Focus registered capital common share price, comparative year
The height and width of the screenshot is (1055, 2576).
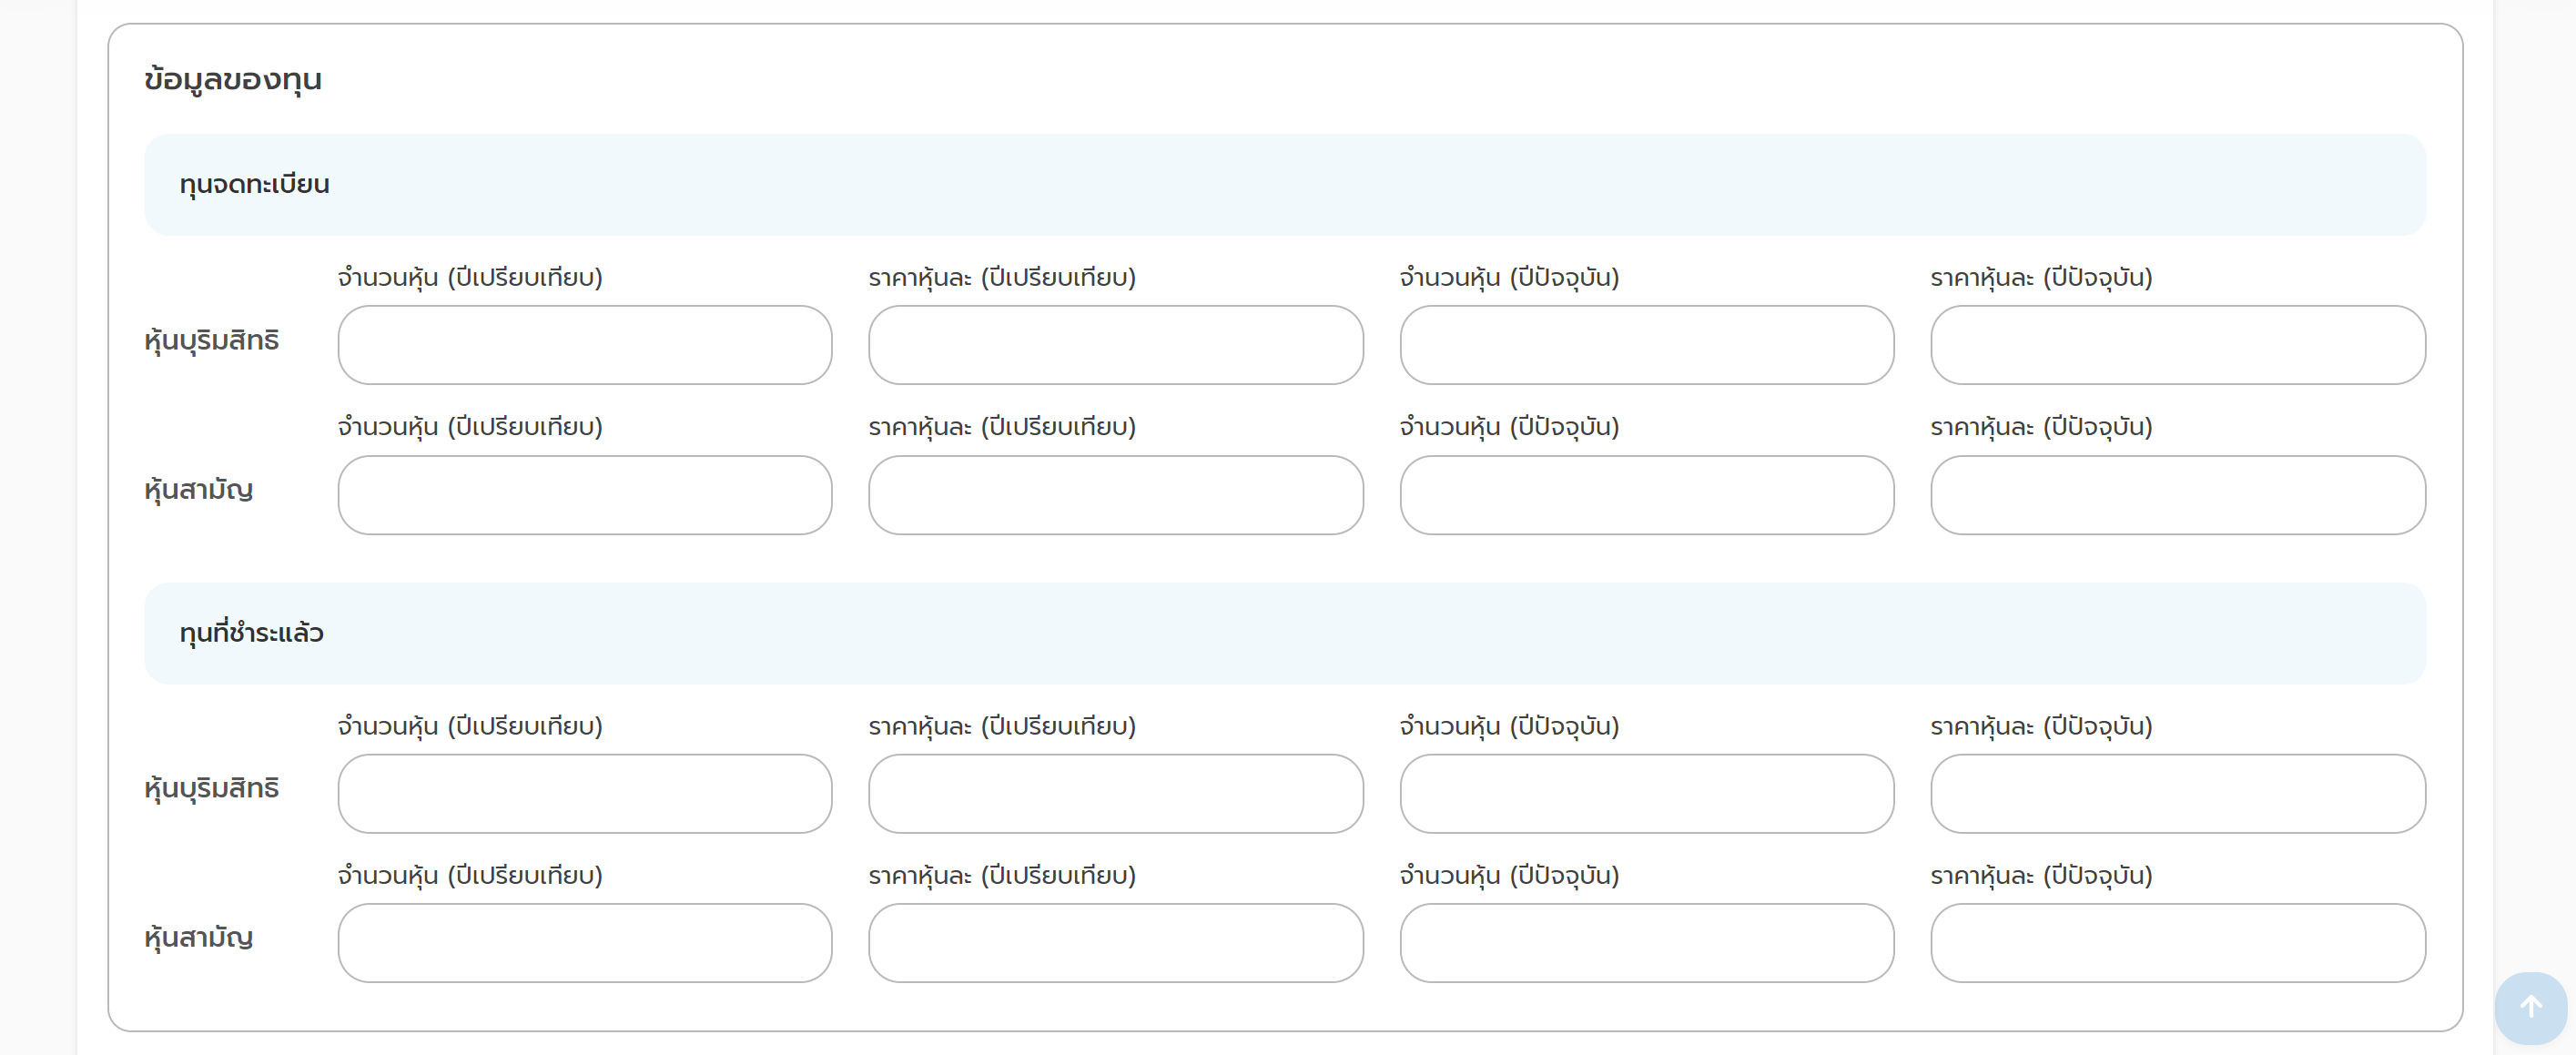pyautogui.click(x=1116, y=495)
